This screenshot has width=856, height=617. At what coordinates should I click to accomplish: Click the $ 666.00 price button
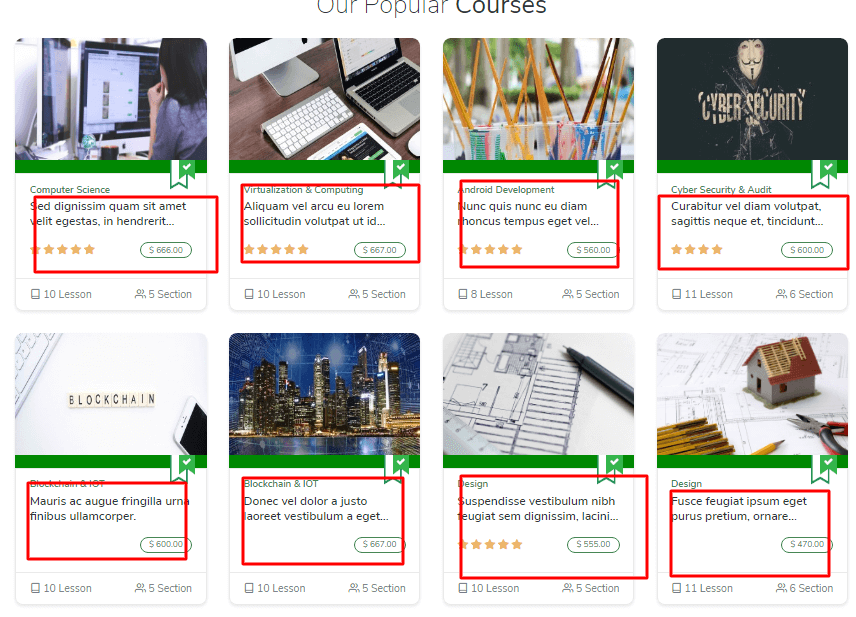(165, 250)
